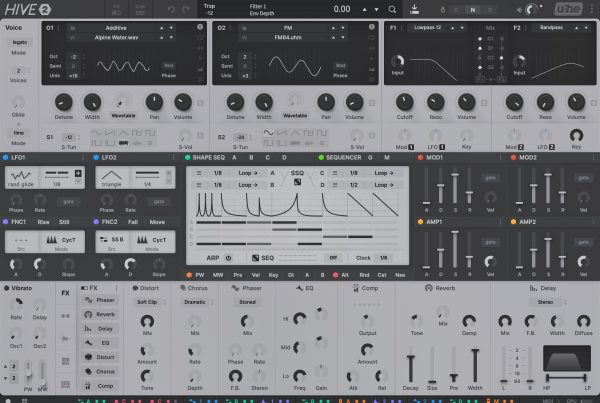This screenshot has width=600, height=403.
Task: Select the N engine mode button
Action: point(473,10)
